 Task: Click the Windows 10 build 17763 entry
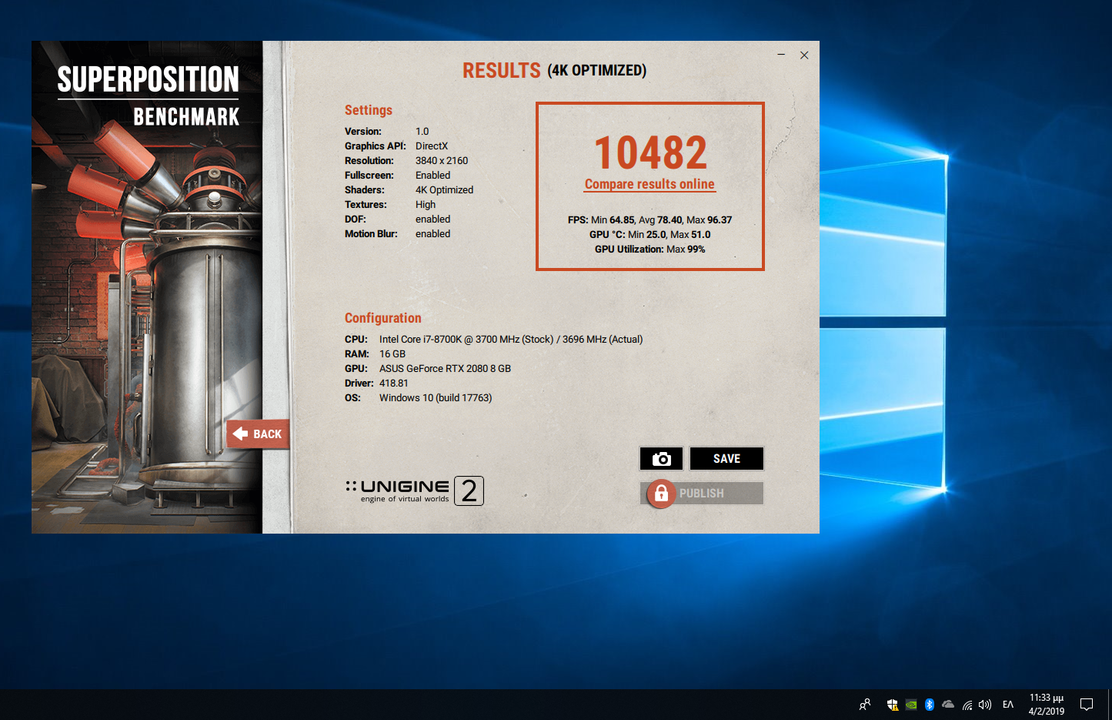point(435,398)
